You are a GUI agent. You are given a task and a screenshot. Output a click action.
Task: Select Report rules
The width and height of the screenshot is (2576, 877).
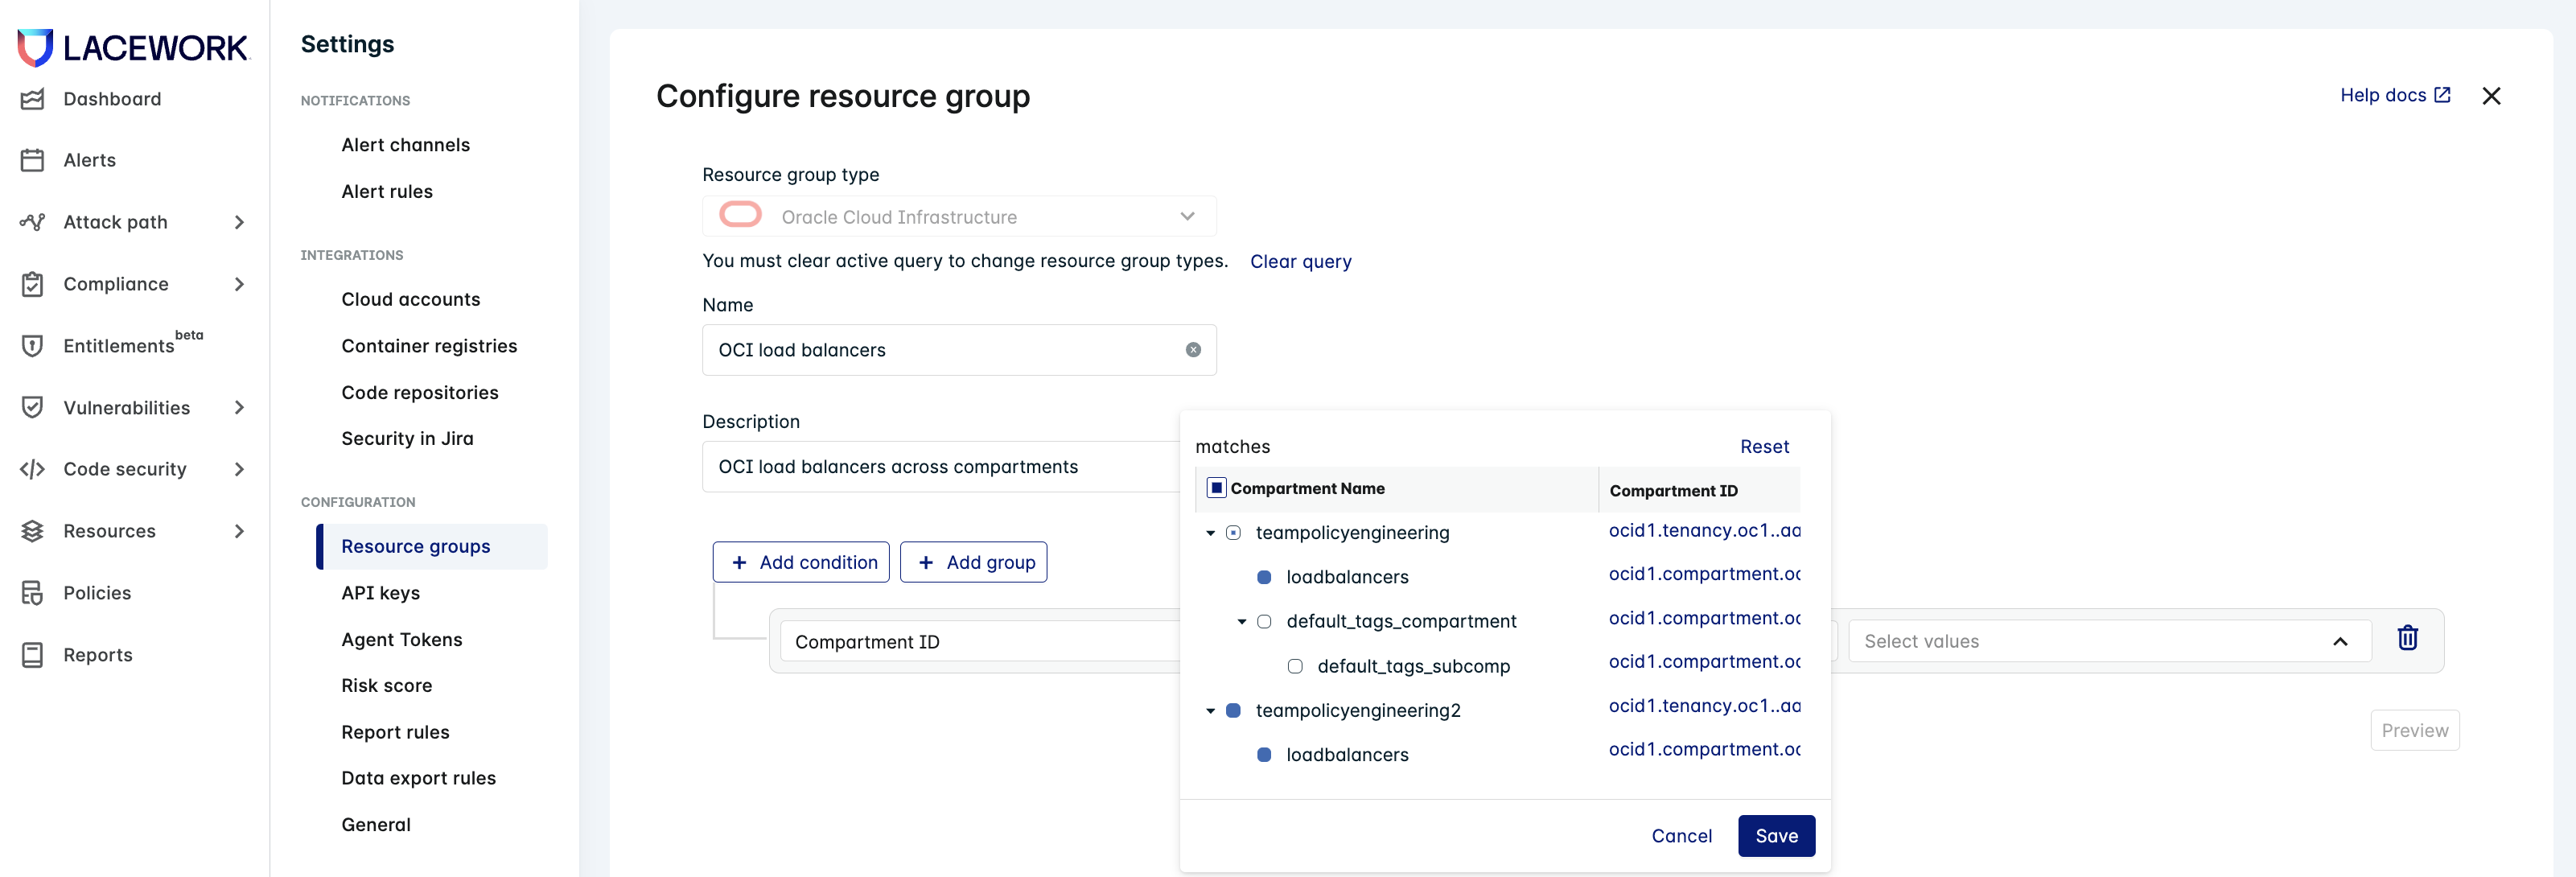tap(395, 732)
